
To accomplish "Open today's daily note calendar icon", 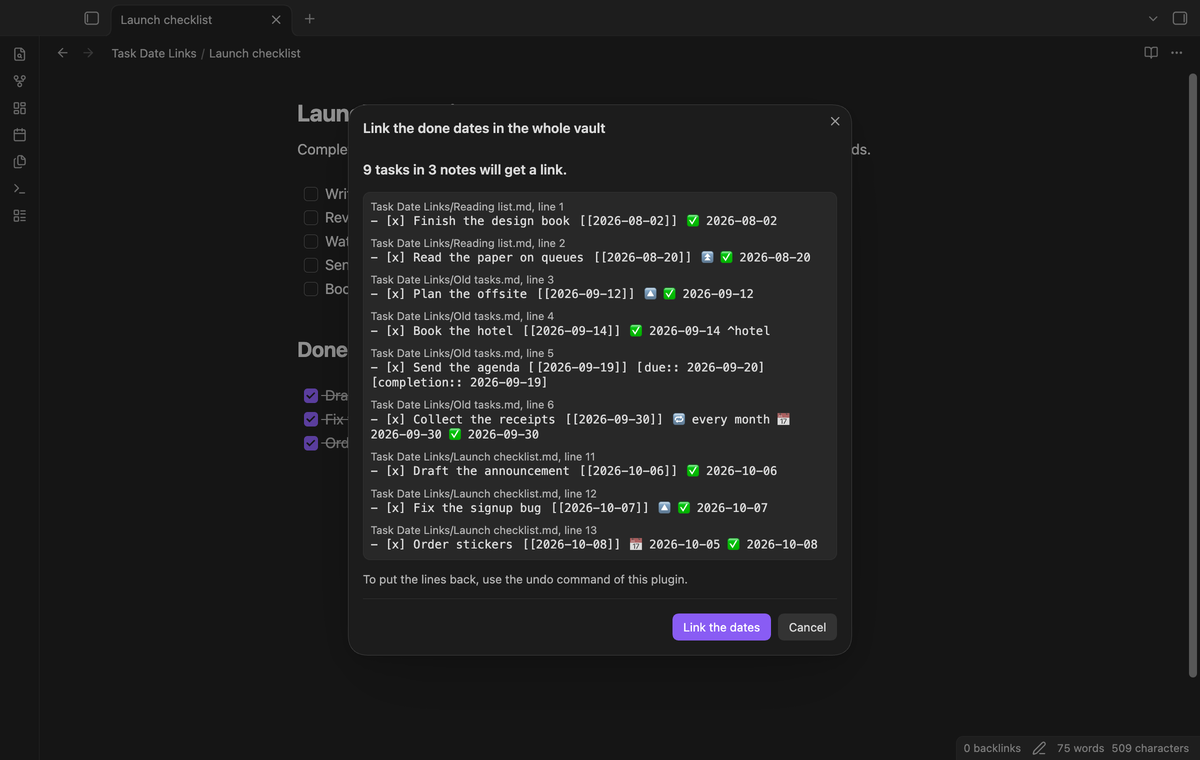I will [20, 134].
